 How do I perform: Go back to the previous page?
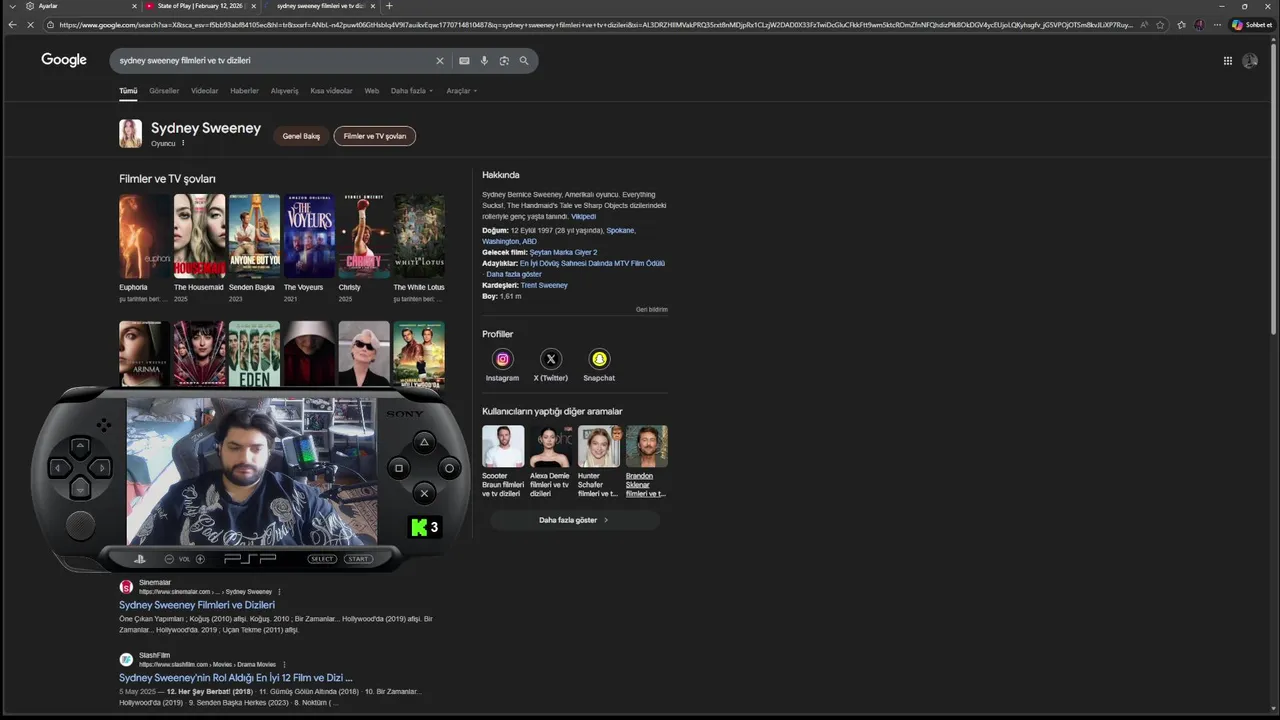click(12, 24)
